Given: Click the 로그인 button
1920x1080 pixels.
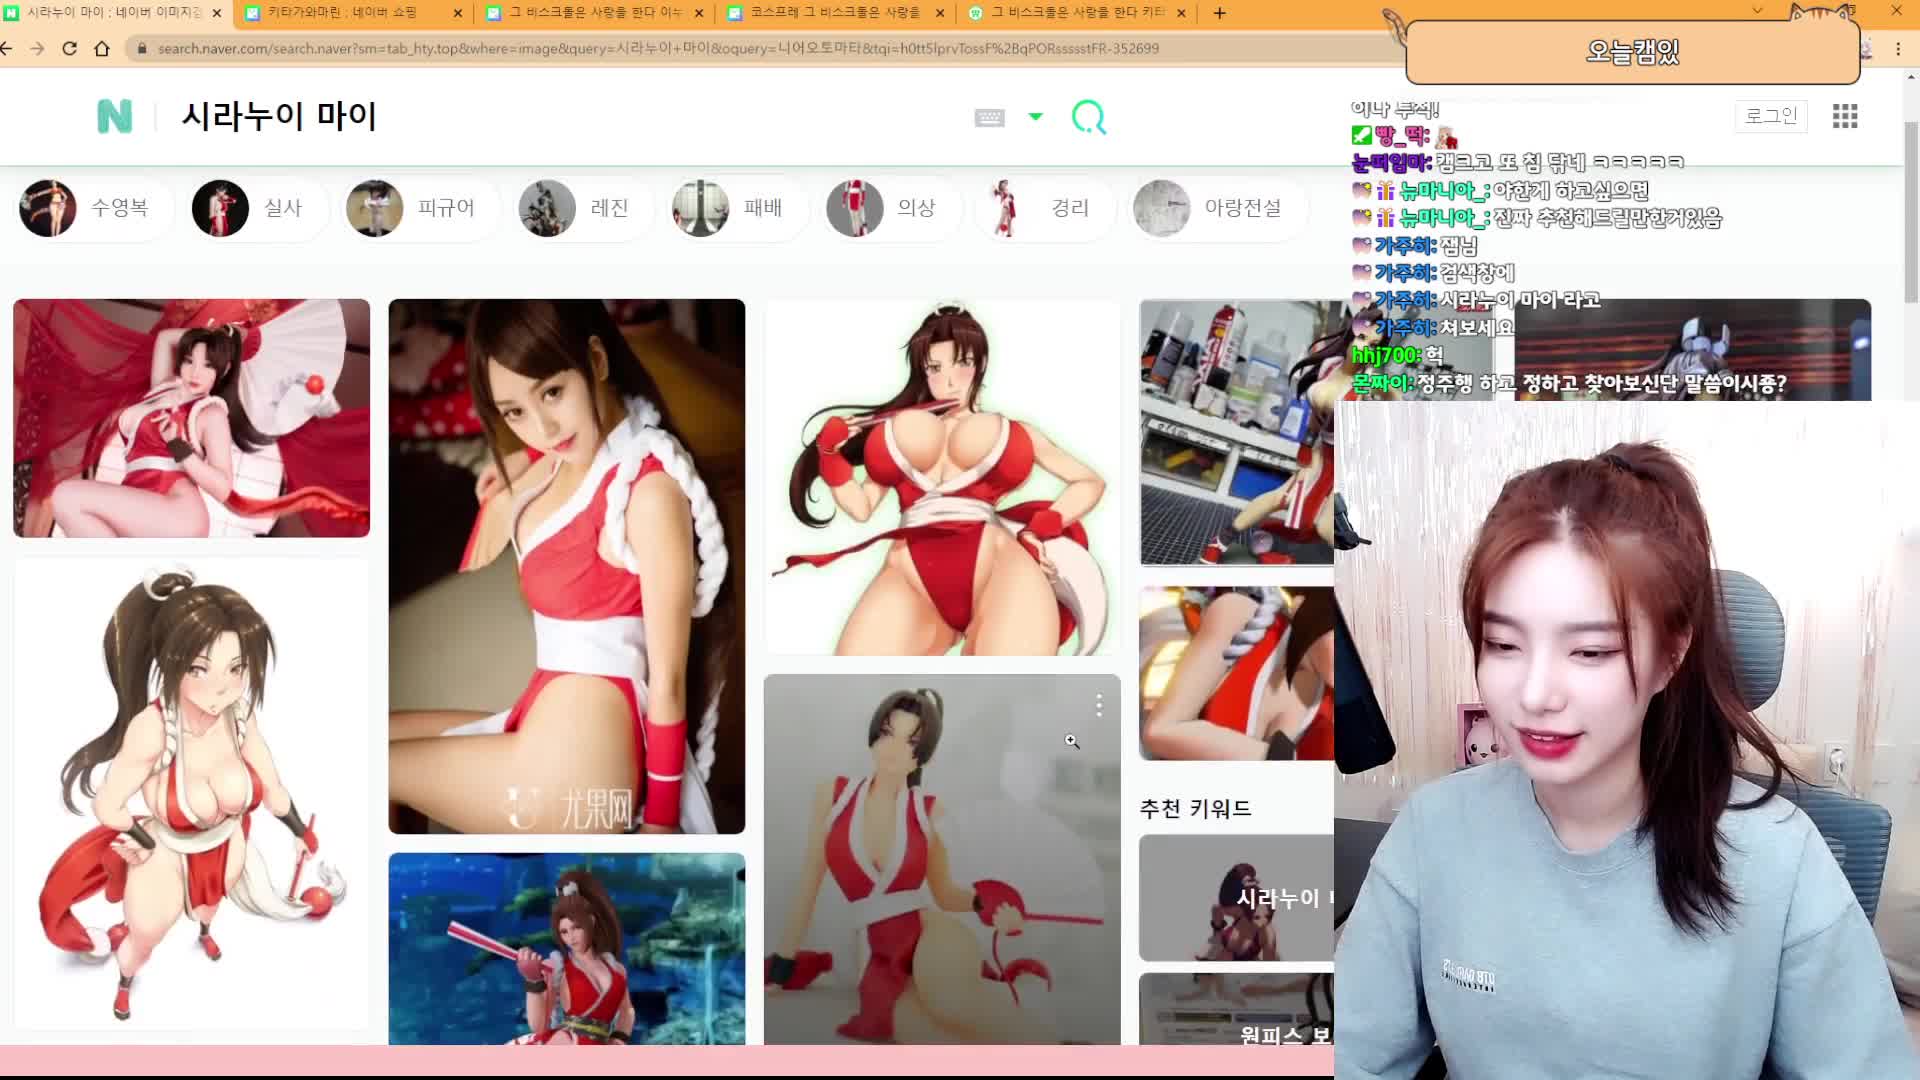Looking at the screenshot, I should coord(1771,116).
